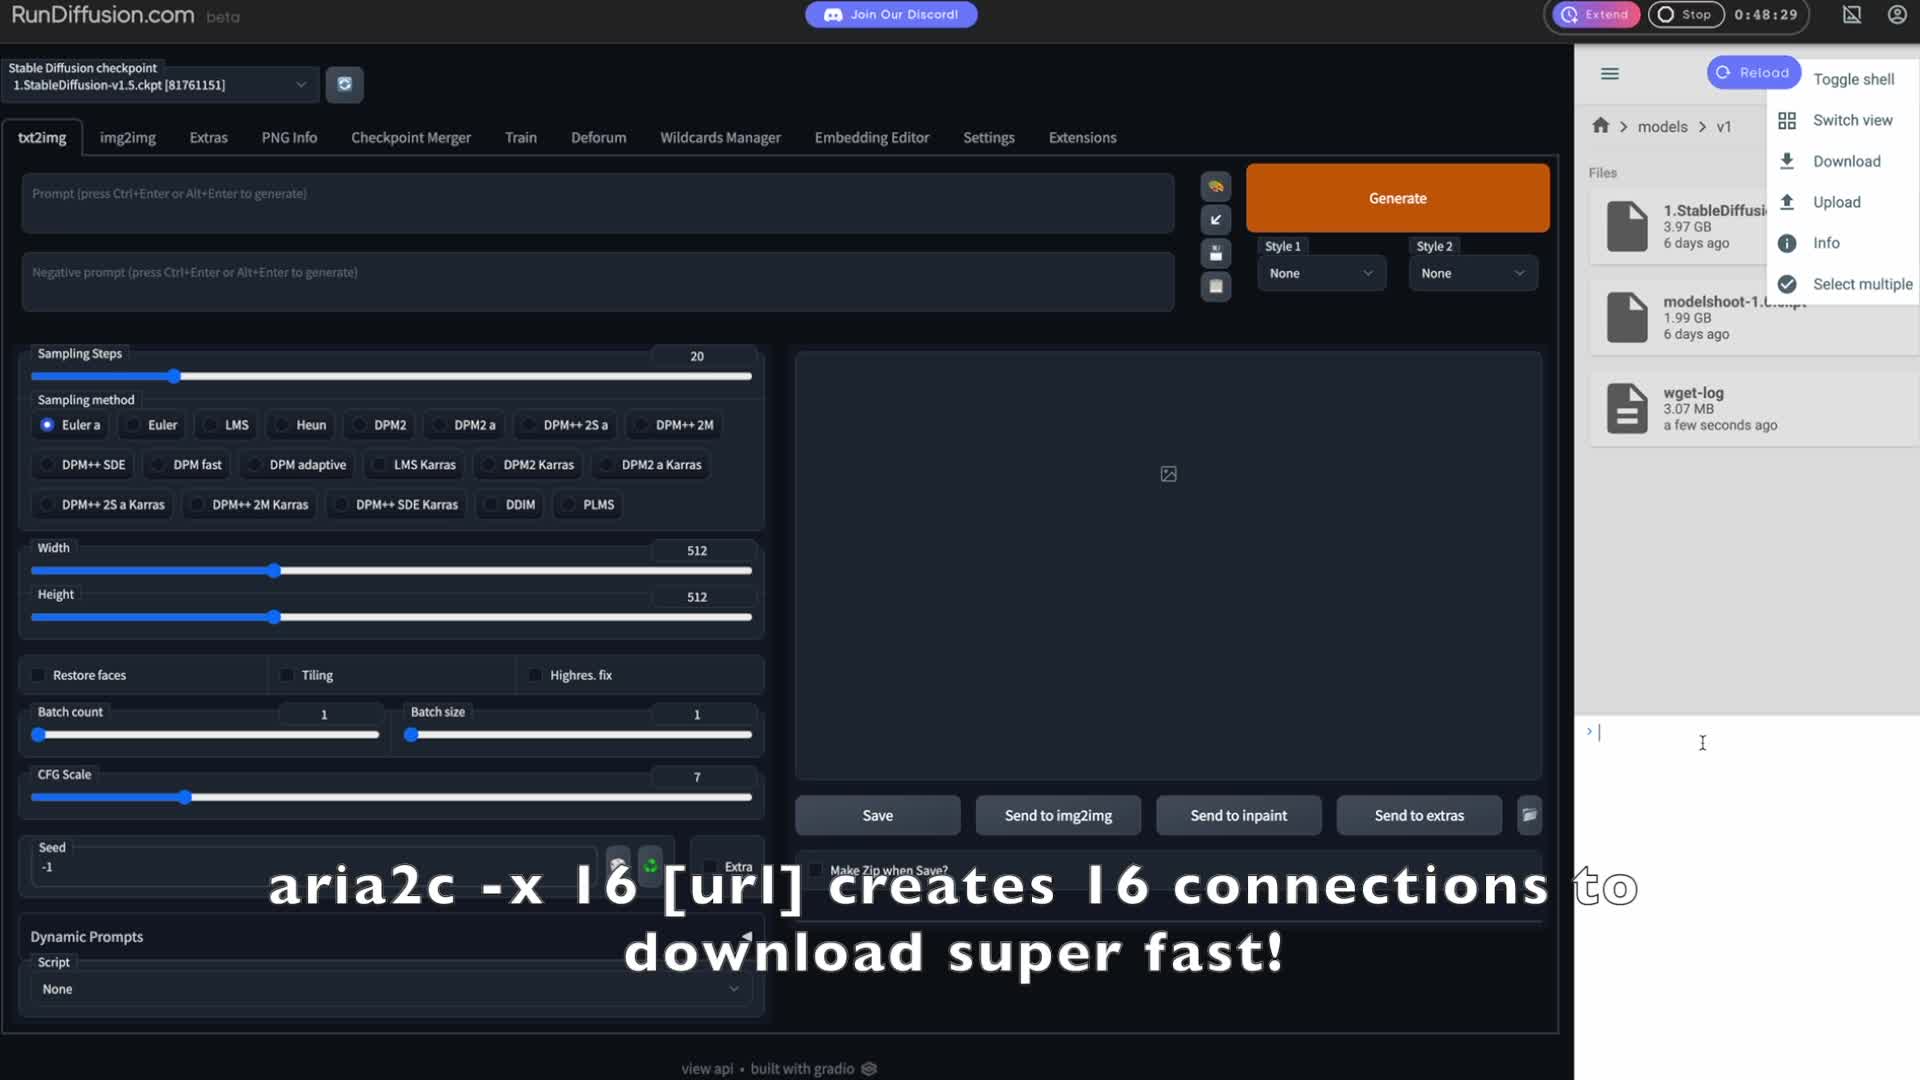Click the Save button

pos(877,815)
